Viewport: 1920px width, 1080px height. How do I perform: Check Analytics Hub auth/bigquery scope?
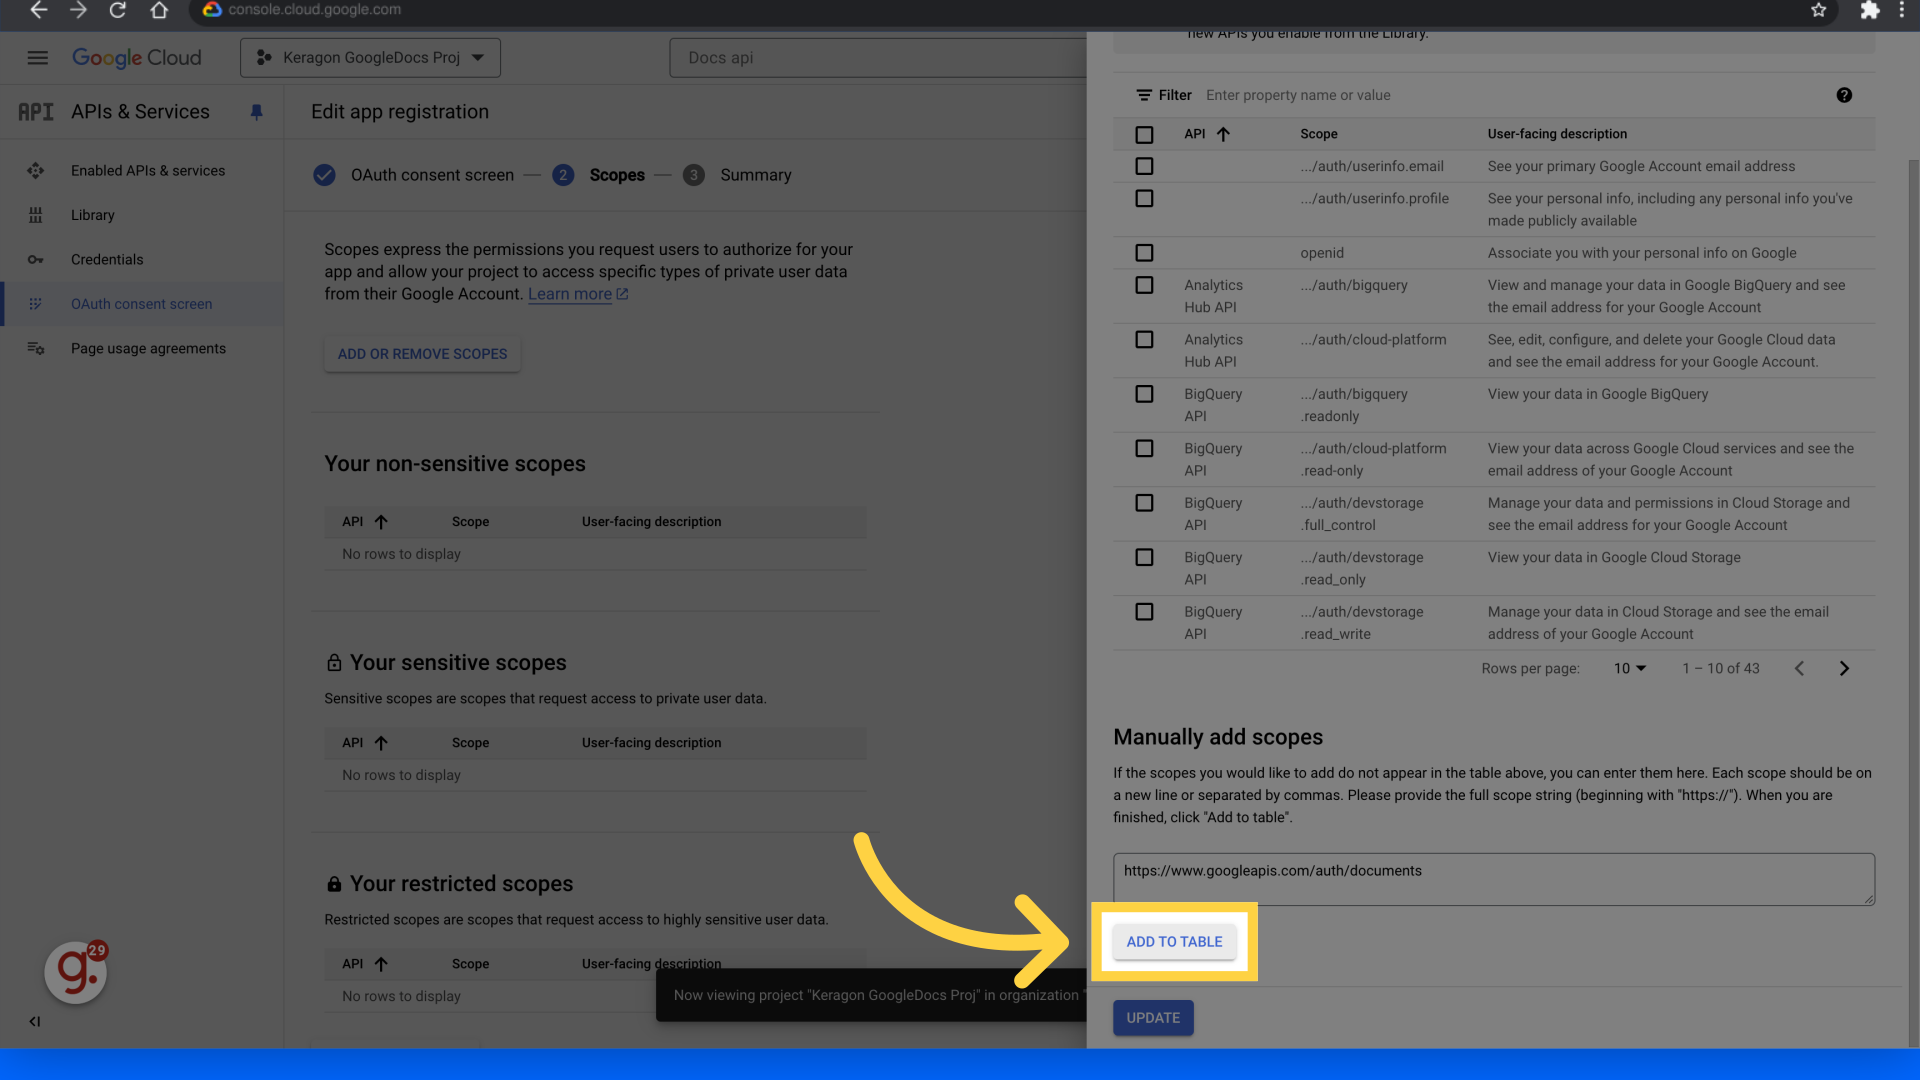click(x=1144, y=285)
